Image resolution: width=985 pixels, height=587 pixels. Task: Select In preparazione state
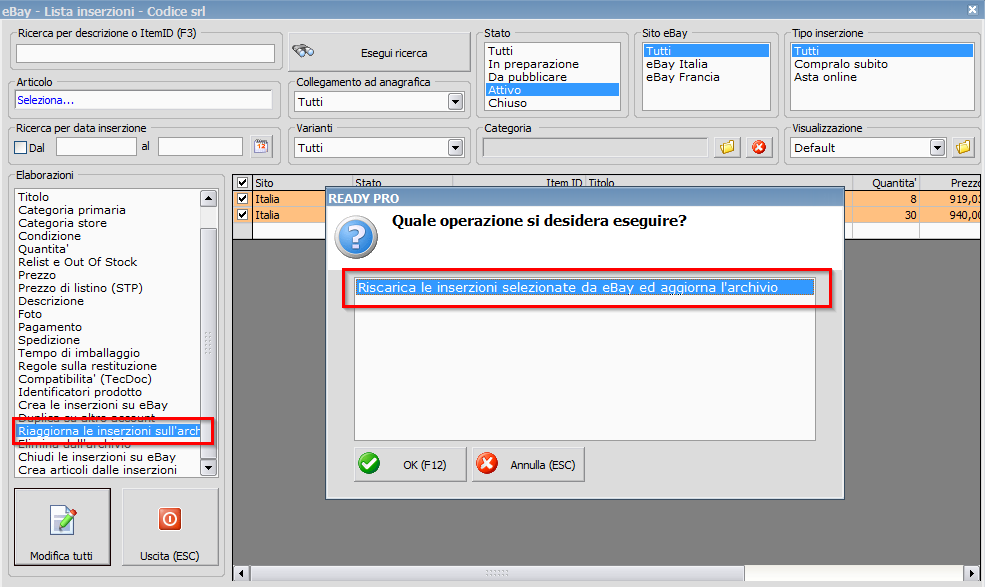pos(552,64)
